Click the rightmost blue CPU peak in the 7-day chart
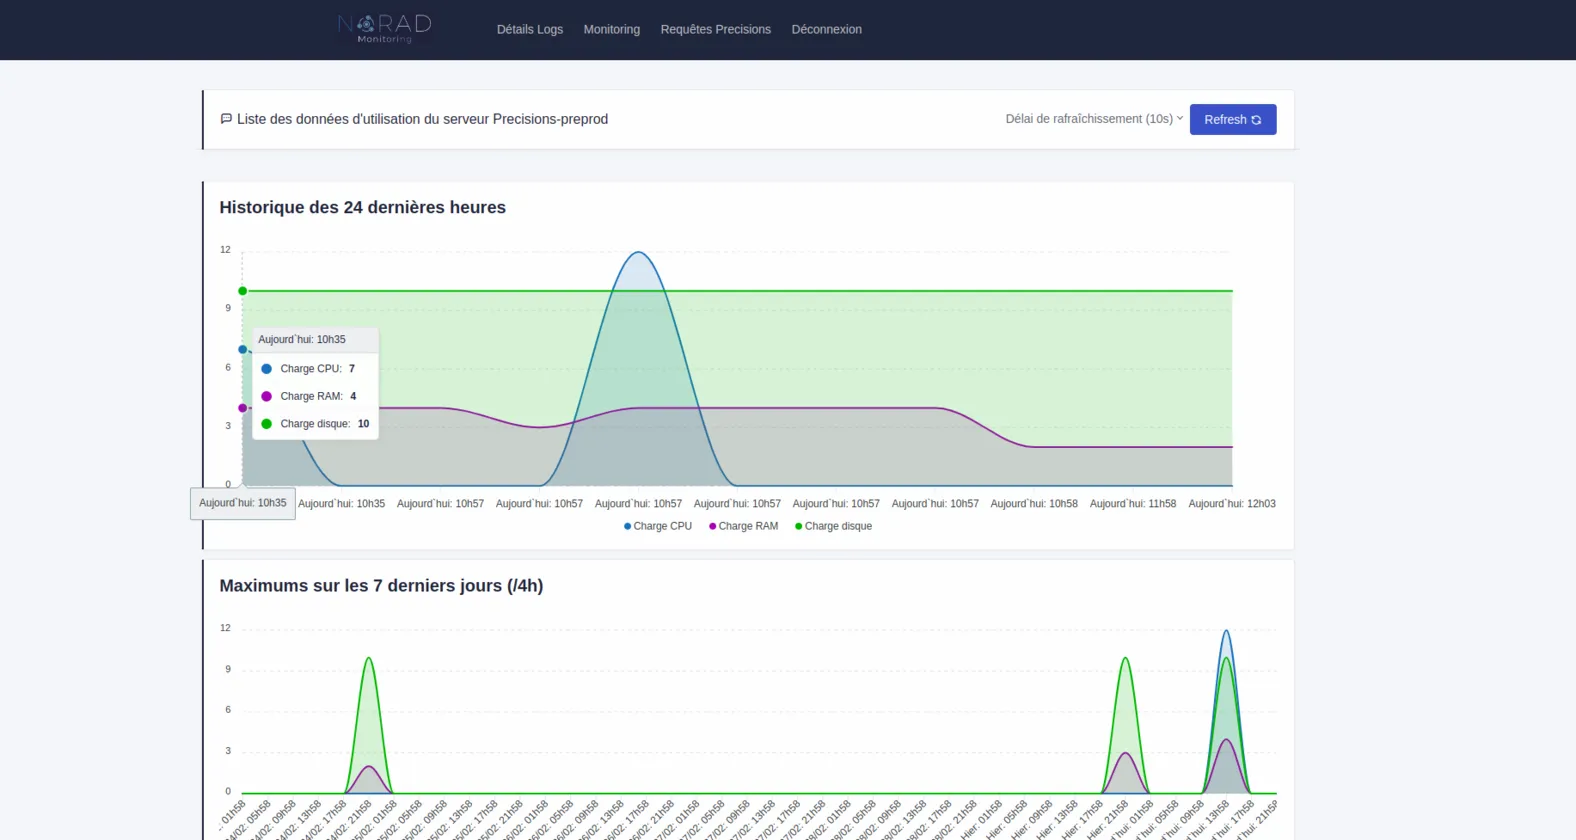 [1226, 632]
